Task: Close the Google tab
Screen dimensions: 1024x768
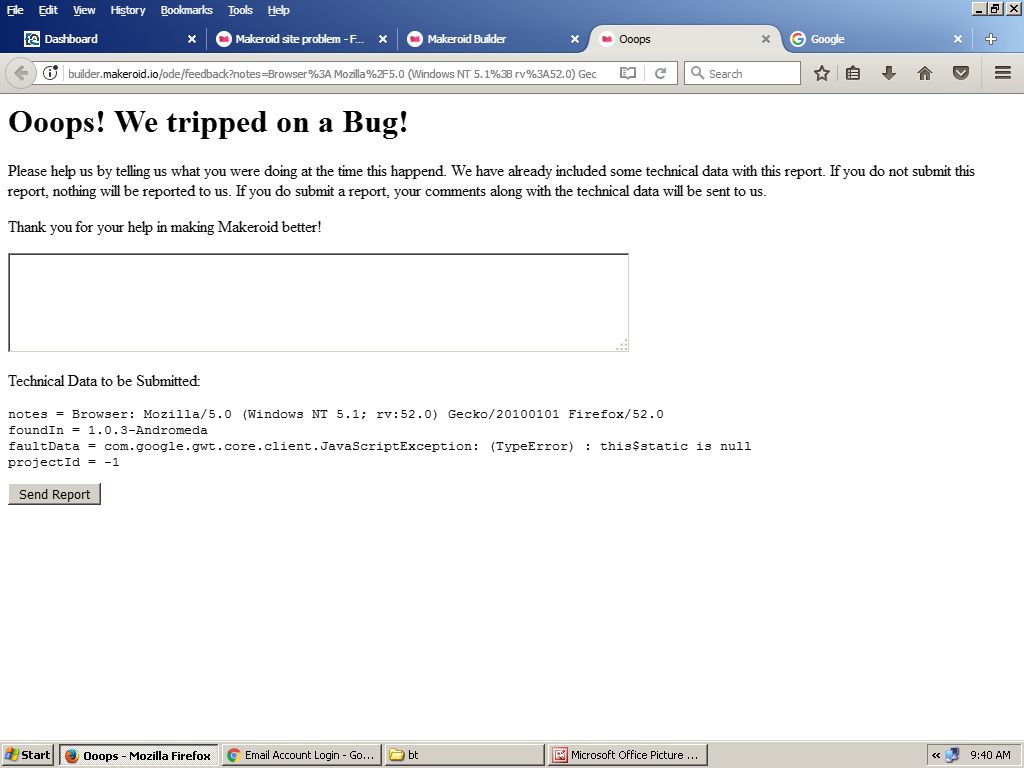Action: click(x=957, y=39)
